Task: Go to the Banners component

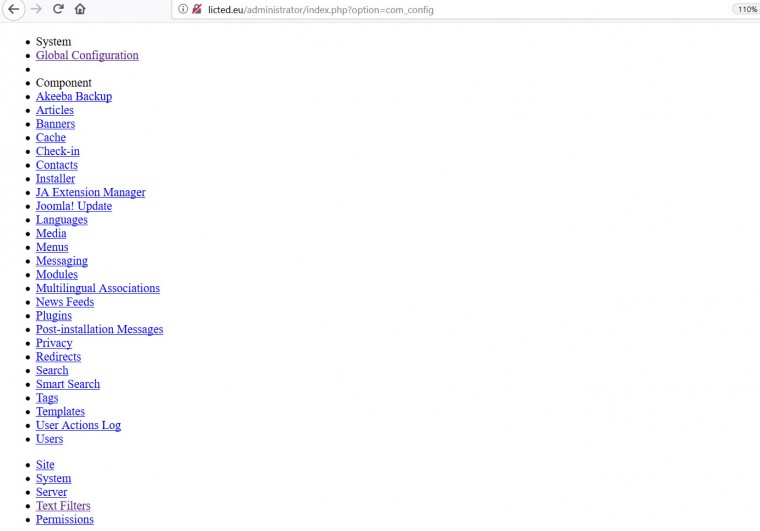Action: [55, 124]
